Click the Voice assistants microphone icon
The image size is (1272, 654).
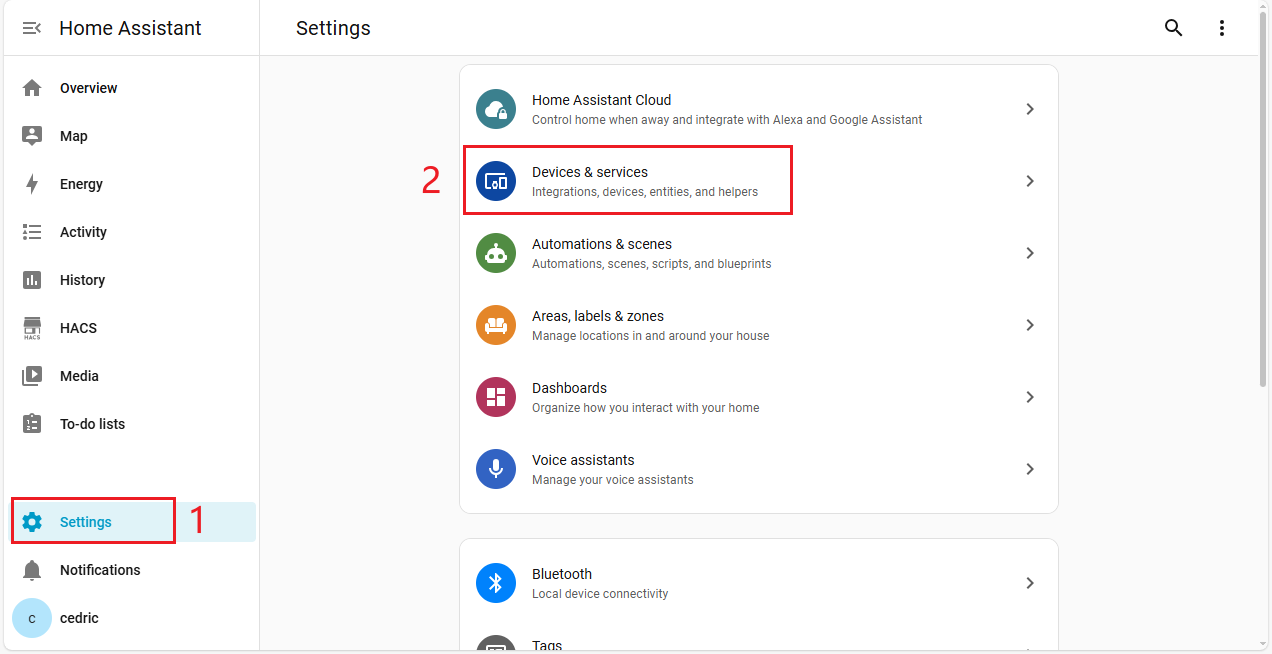pyautogui.click(x=496, y=469)
